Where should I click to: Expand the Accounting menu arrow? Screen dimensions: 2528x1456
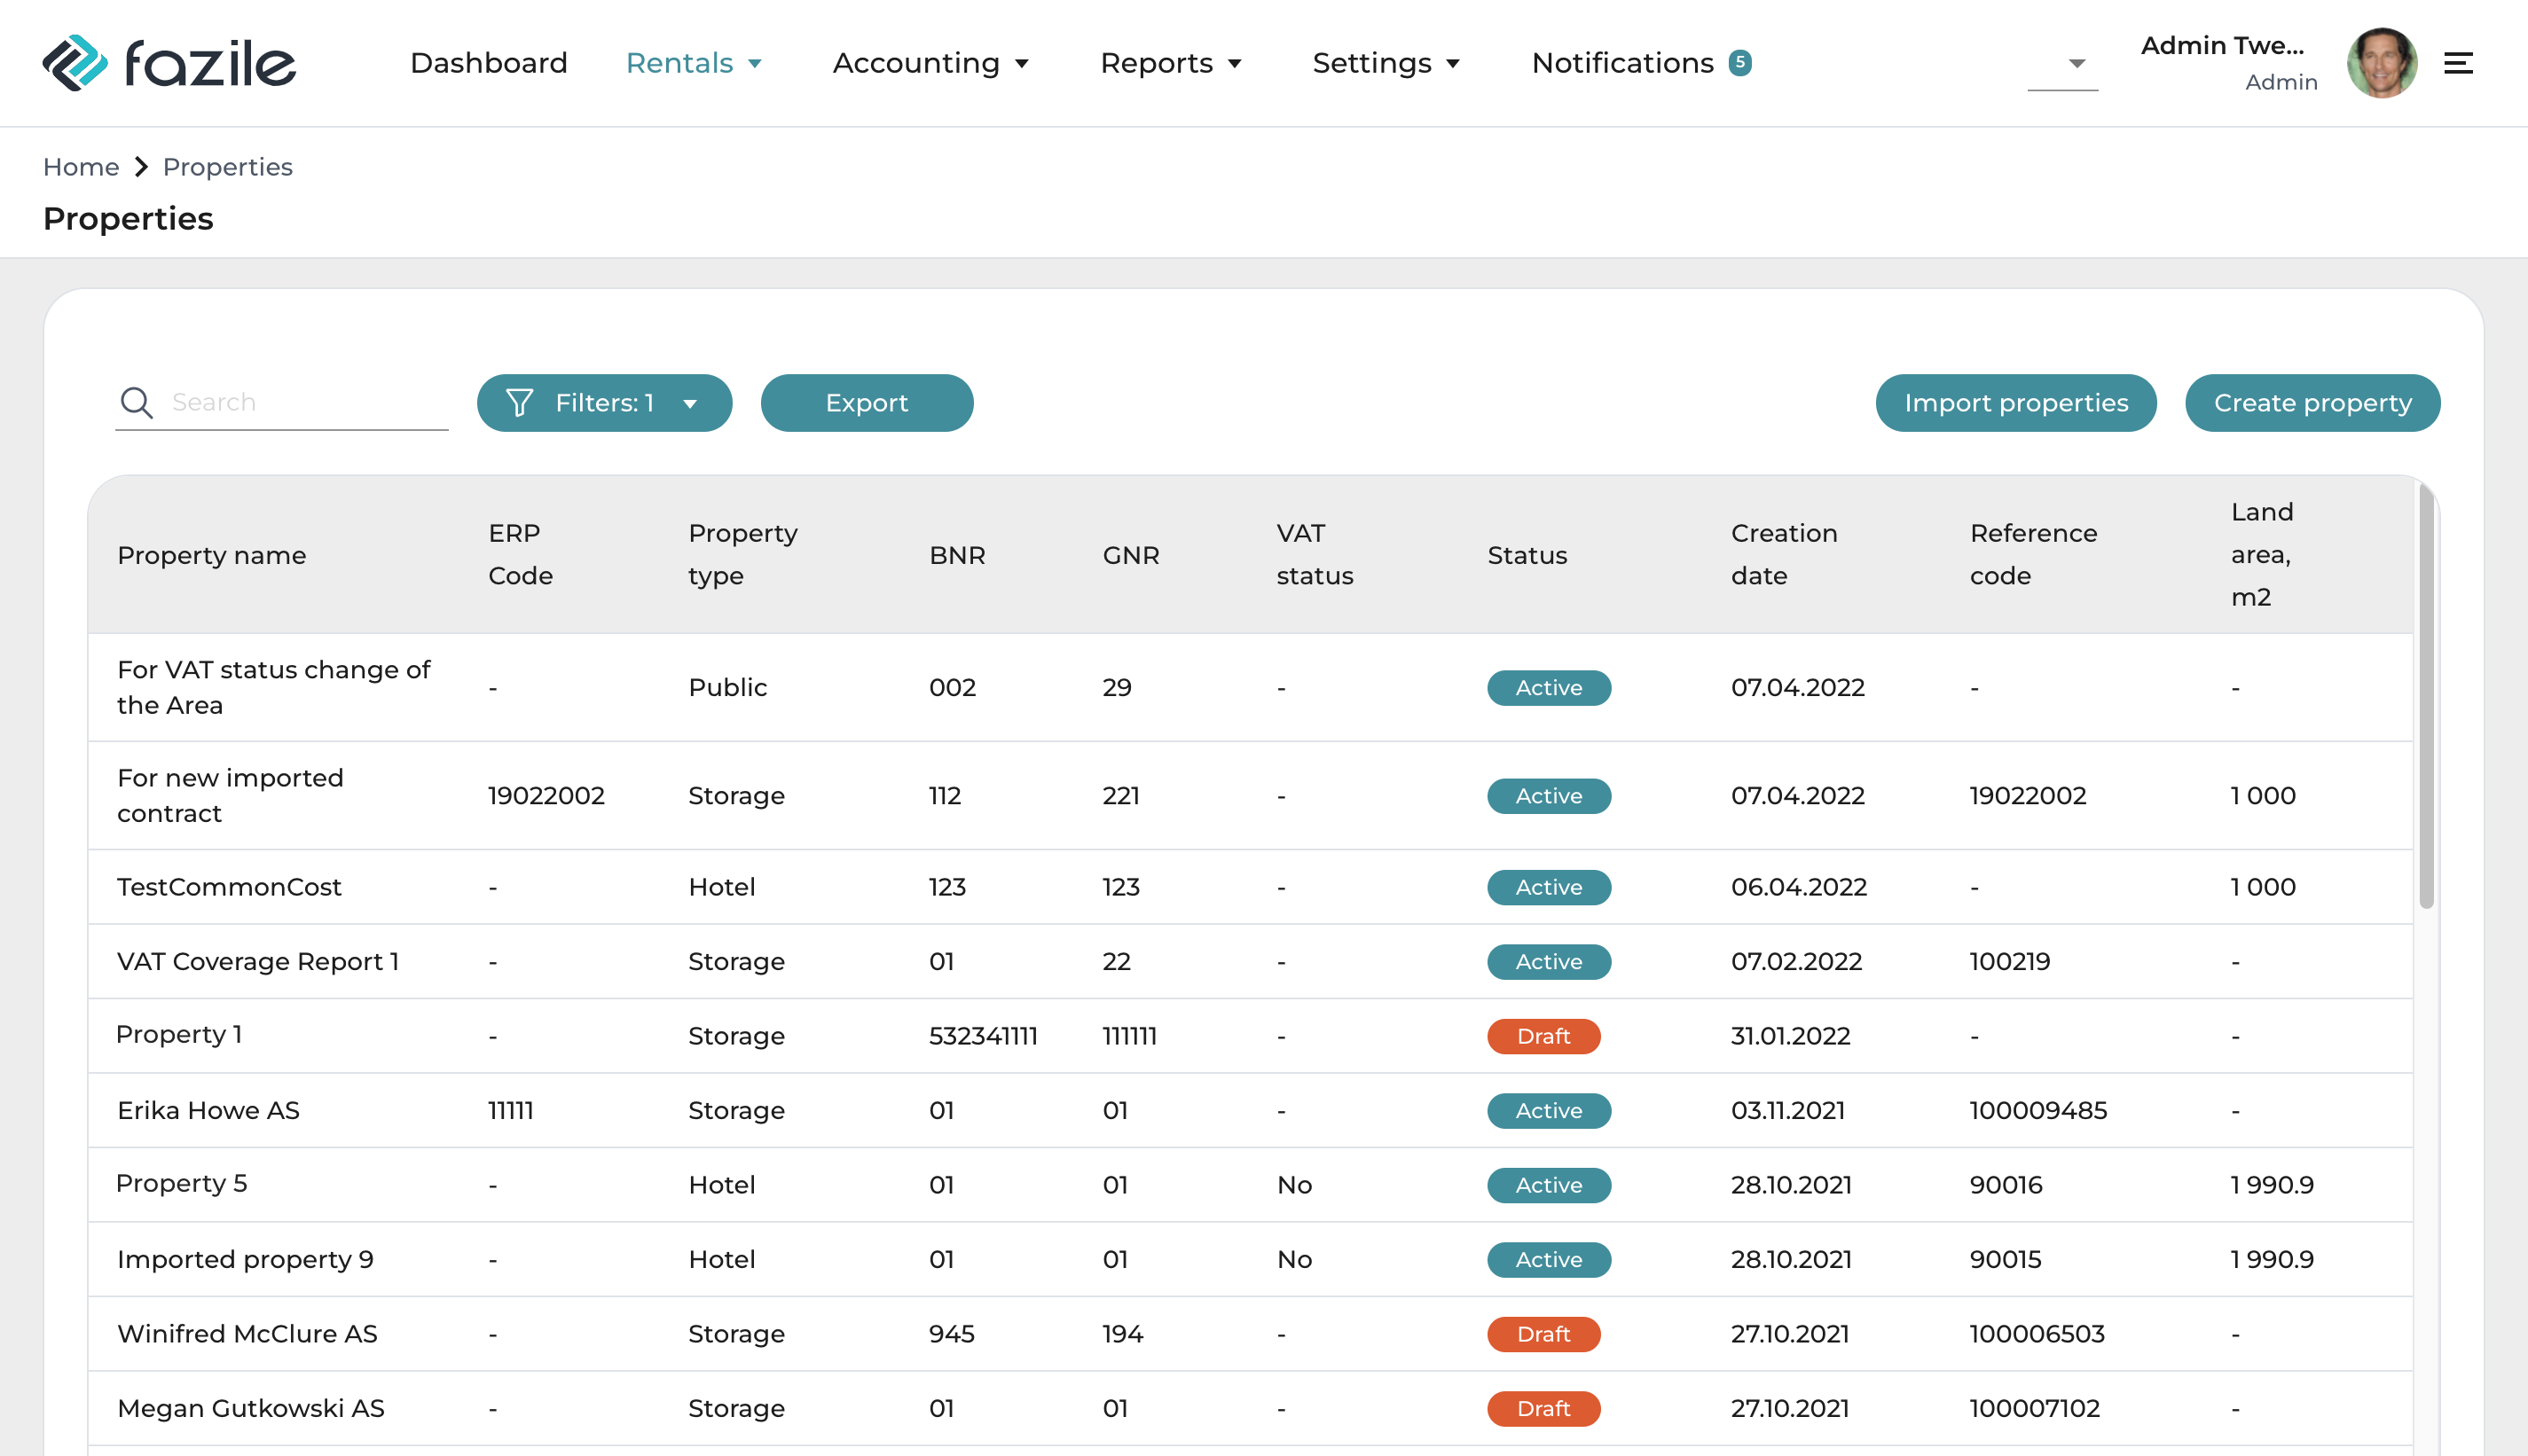[x=1022, y=64]
